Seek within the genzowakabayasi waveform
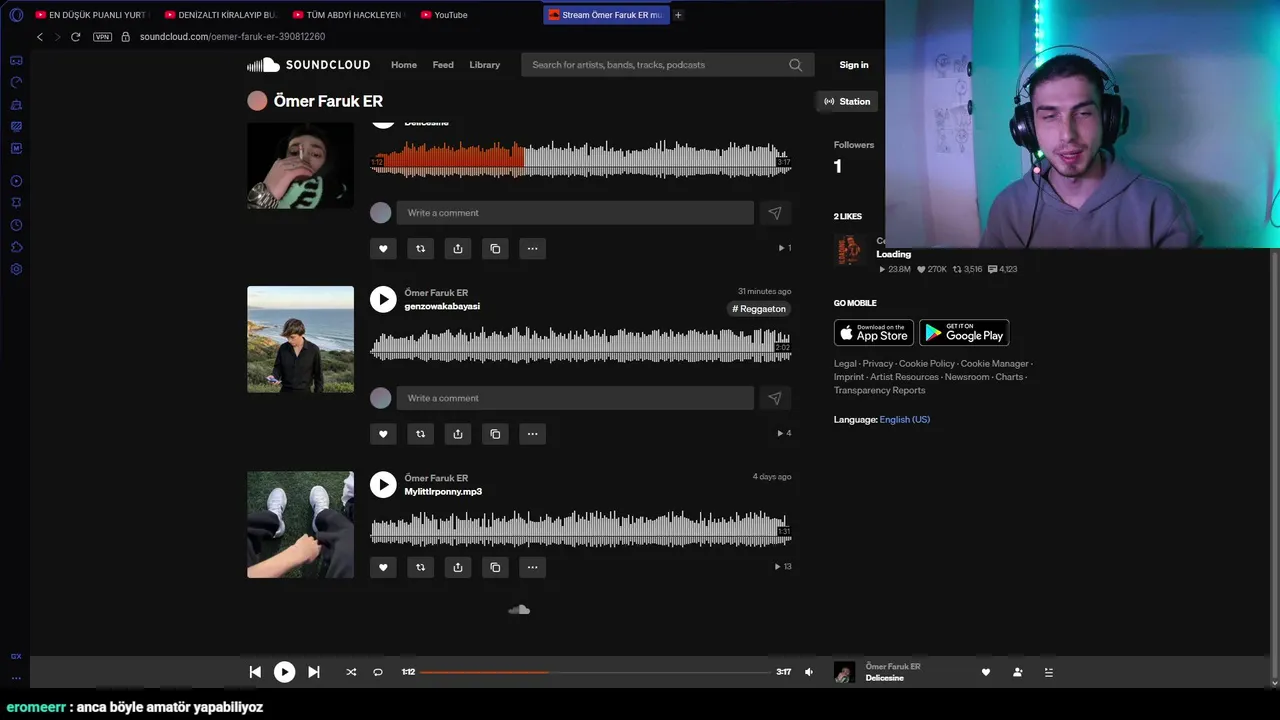The height and width of the screenshot is (720, 1280). (581, 346)
